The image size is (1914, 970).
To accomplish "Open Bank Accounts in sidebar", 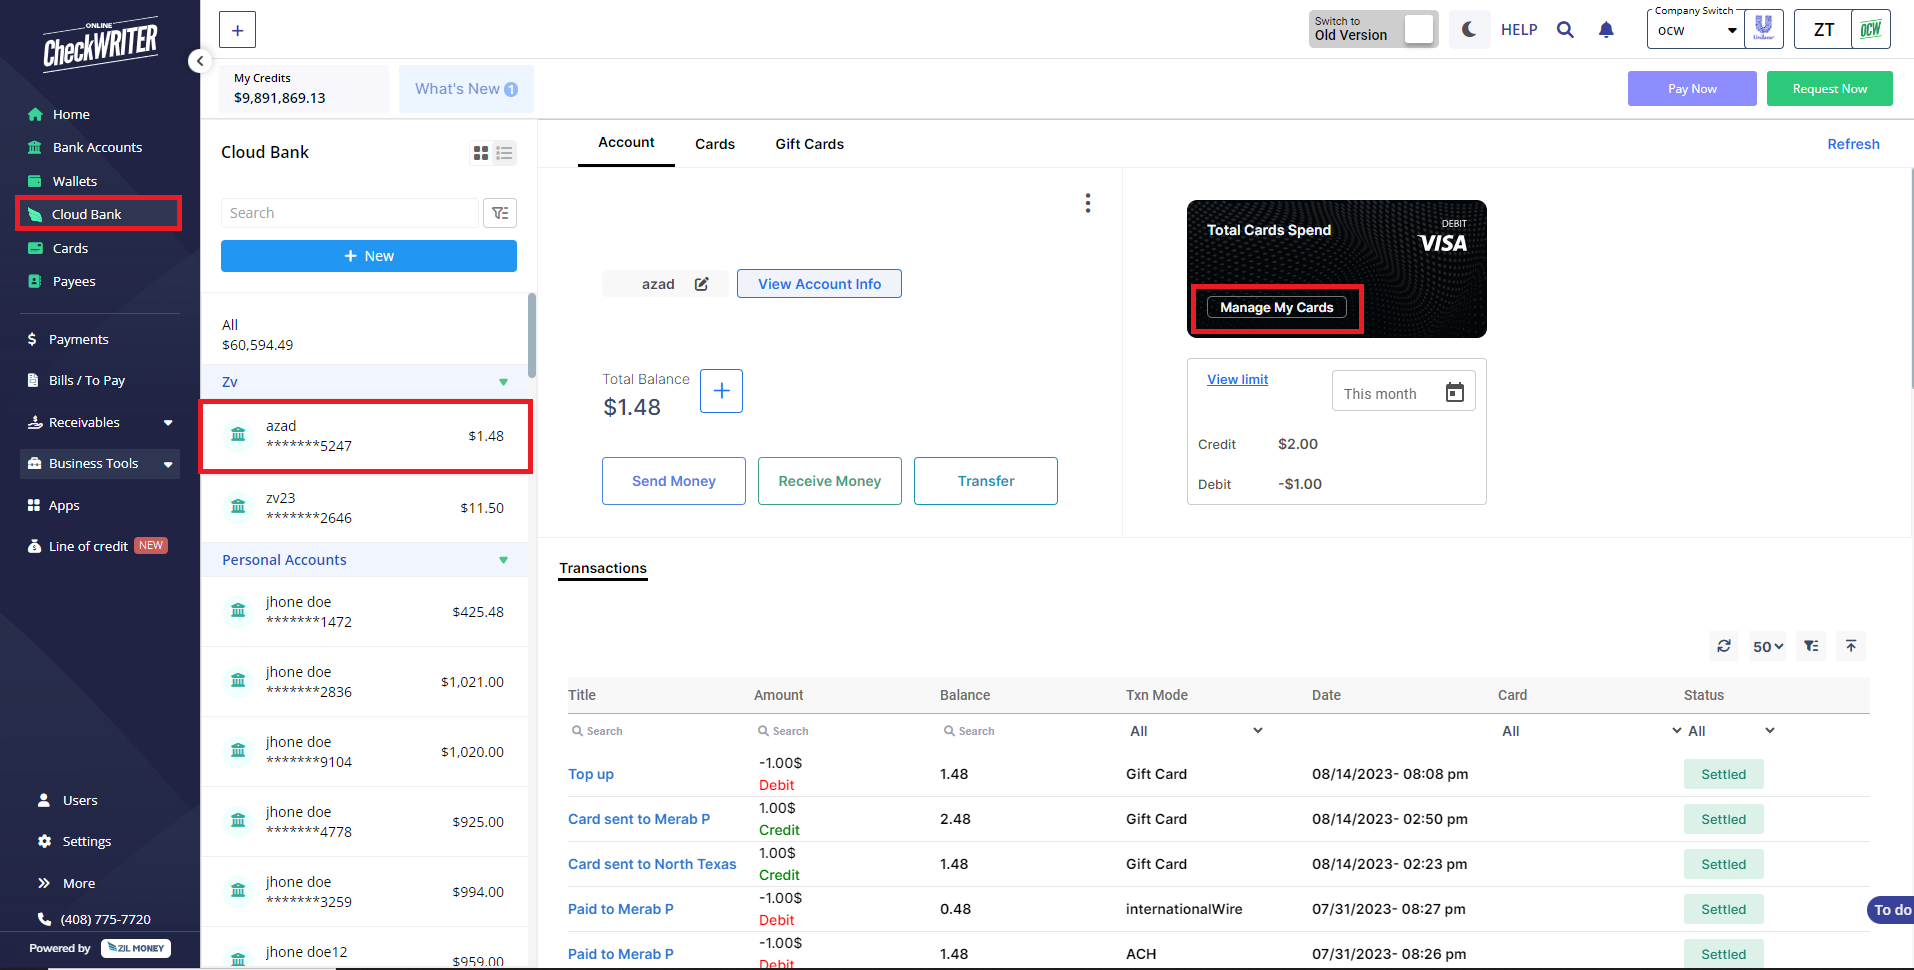I will (x=99, y=147).
